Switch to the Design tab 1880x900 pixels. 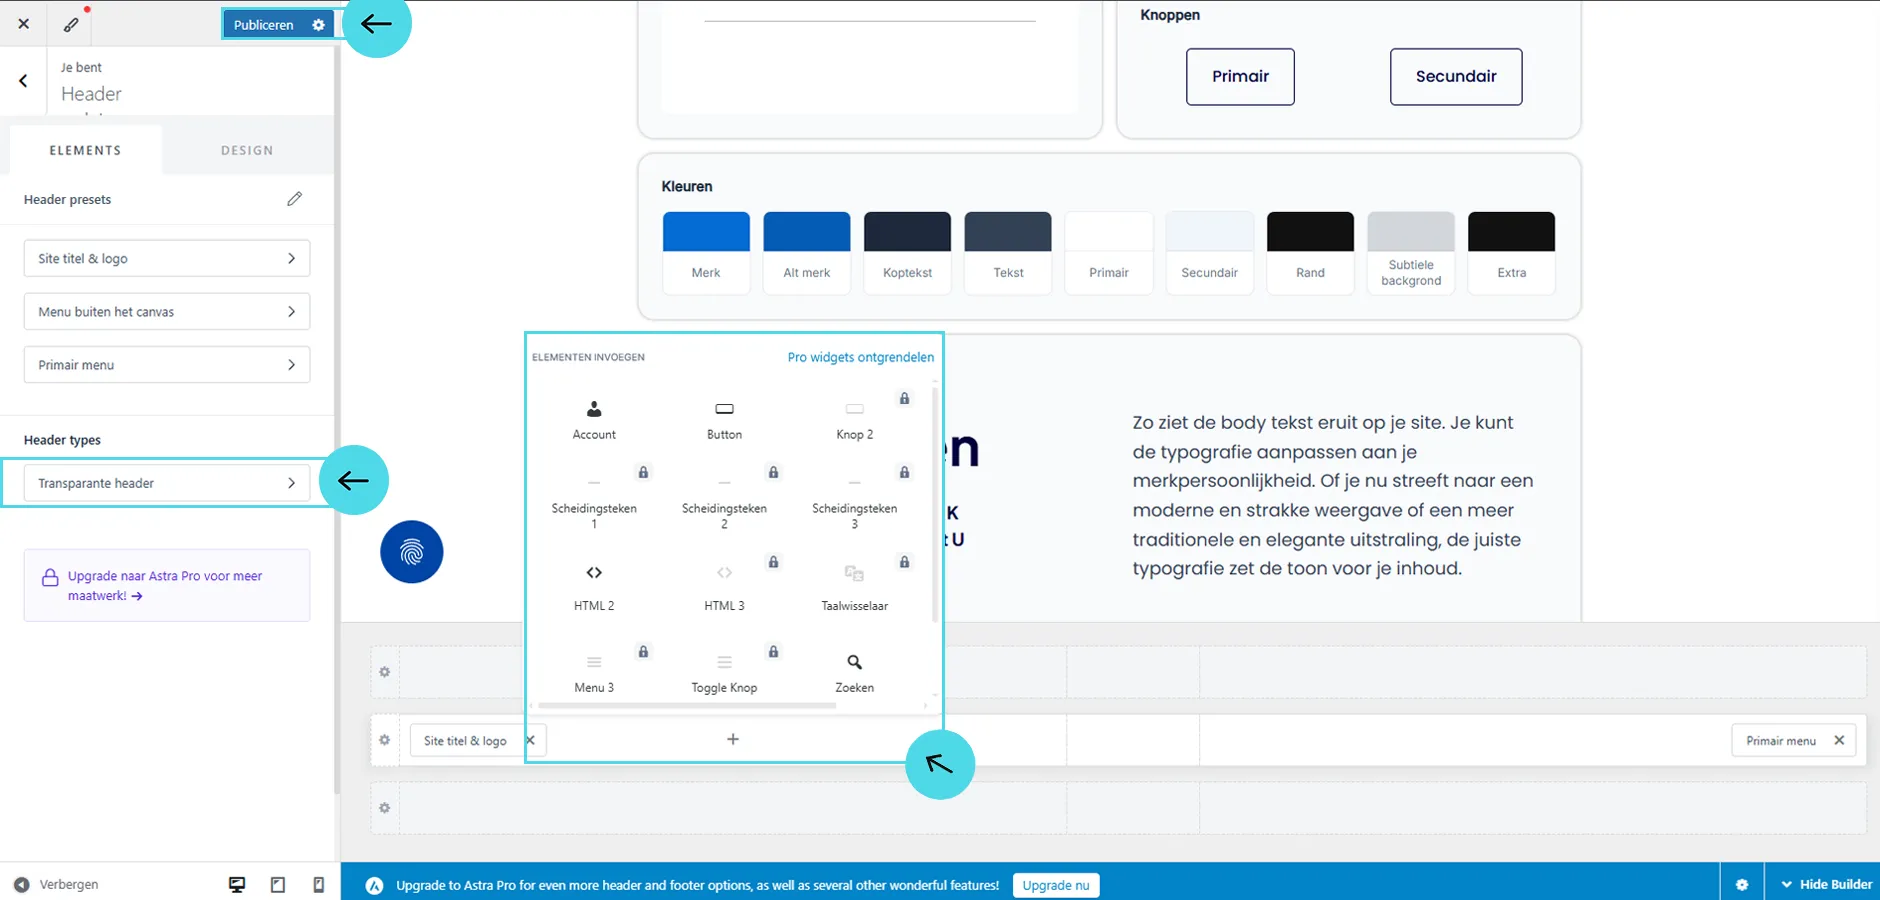tap(247, 150)
